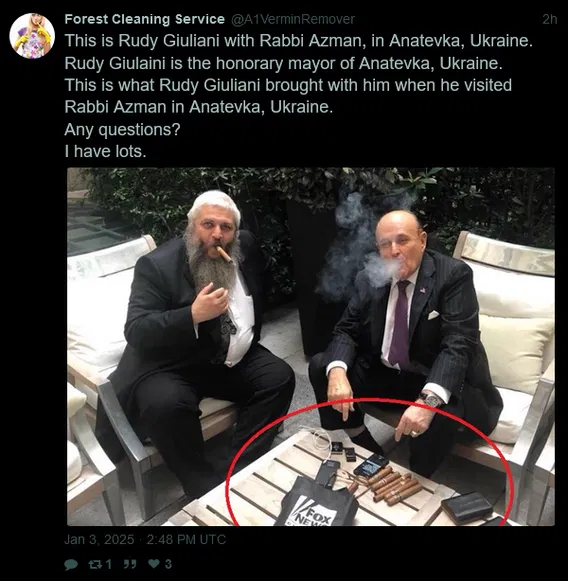Open the Forest Cleaning Service profile avatar
This screenshot has width=568, height=581.
pos(32,36)
